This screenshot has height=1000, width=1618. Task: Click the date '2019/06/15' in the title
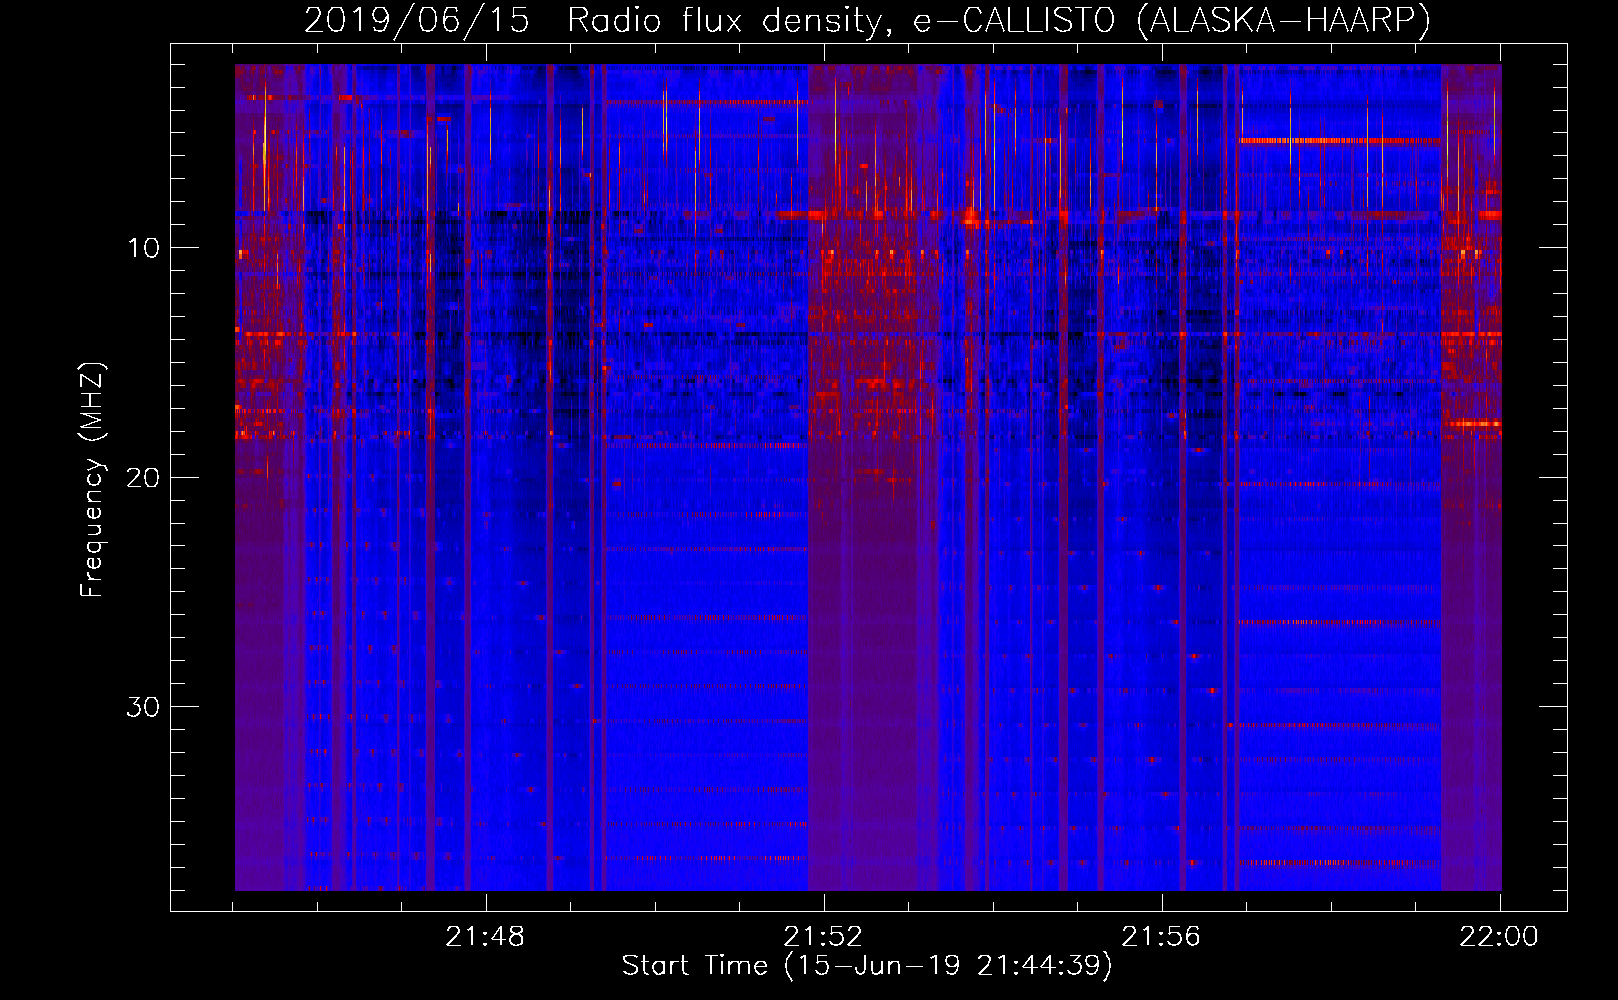pos(417,20)
